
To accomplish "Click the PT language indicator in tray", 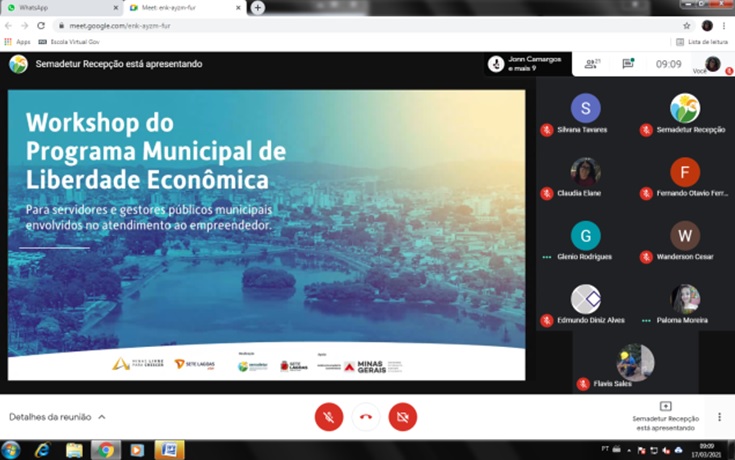I will point(605,449).
